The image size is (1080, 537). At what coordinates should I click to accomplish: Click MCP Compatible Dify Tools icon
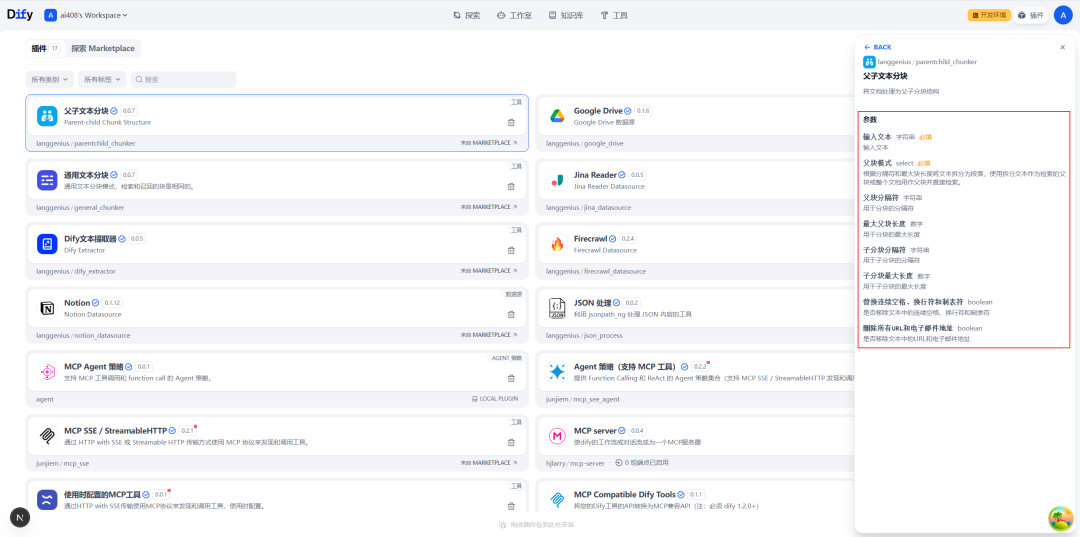tap(557, 500)
